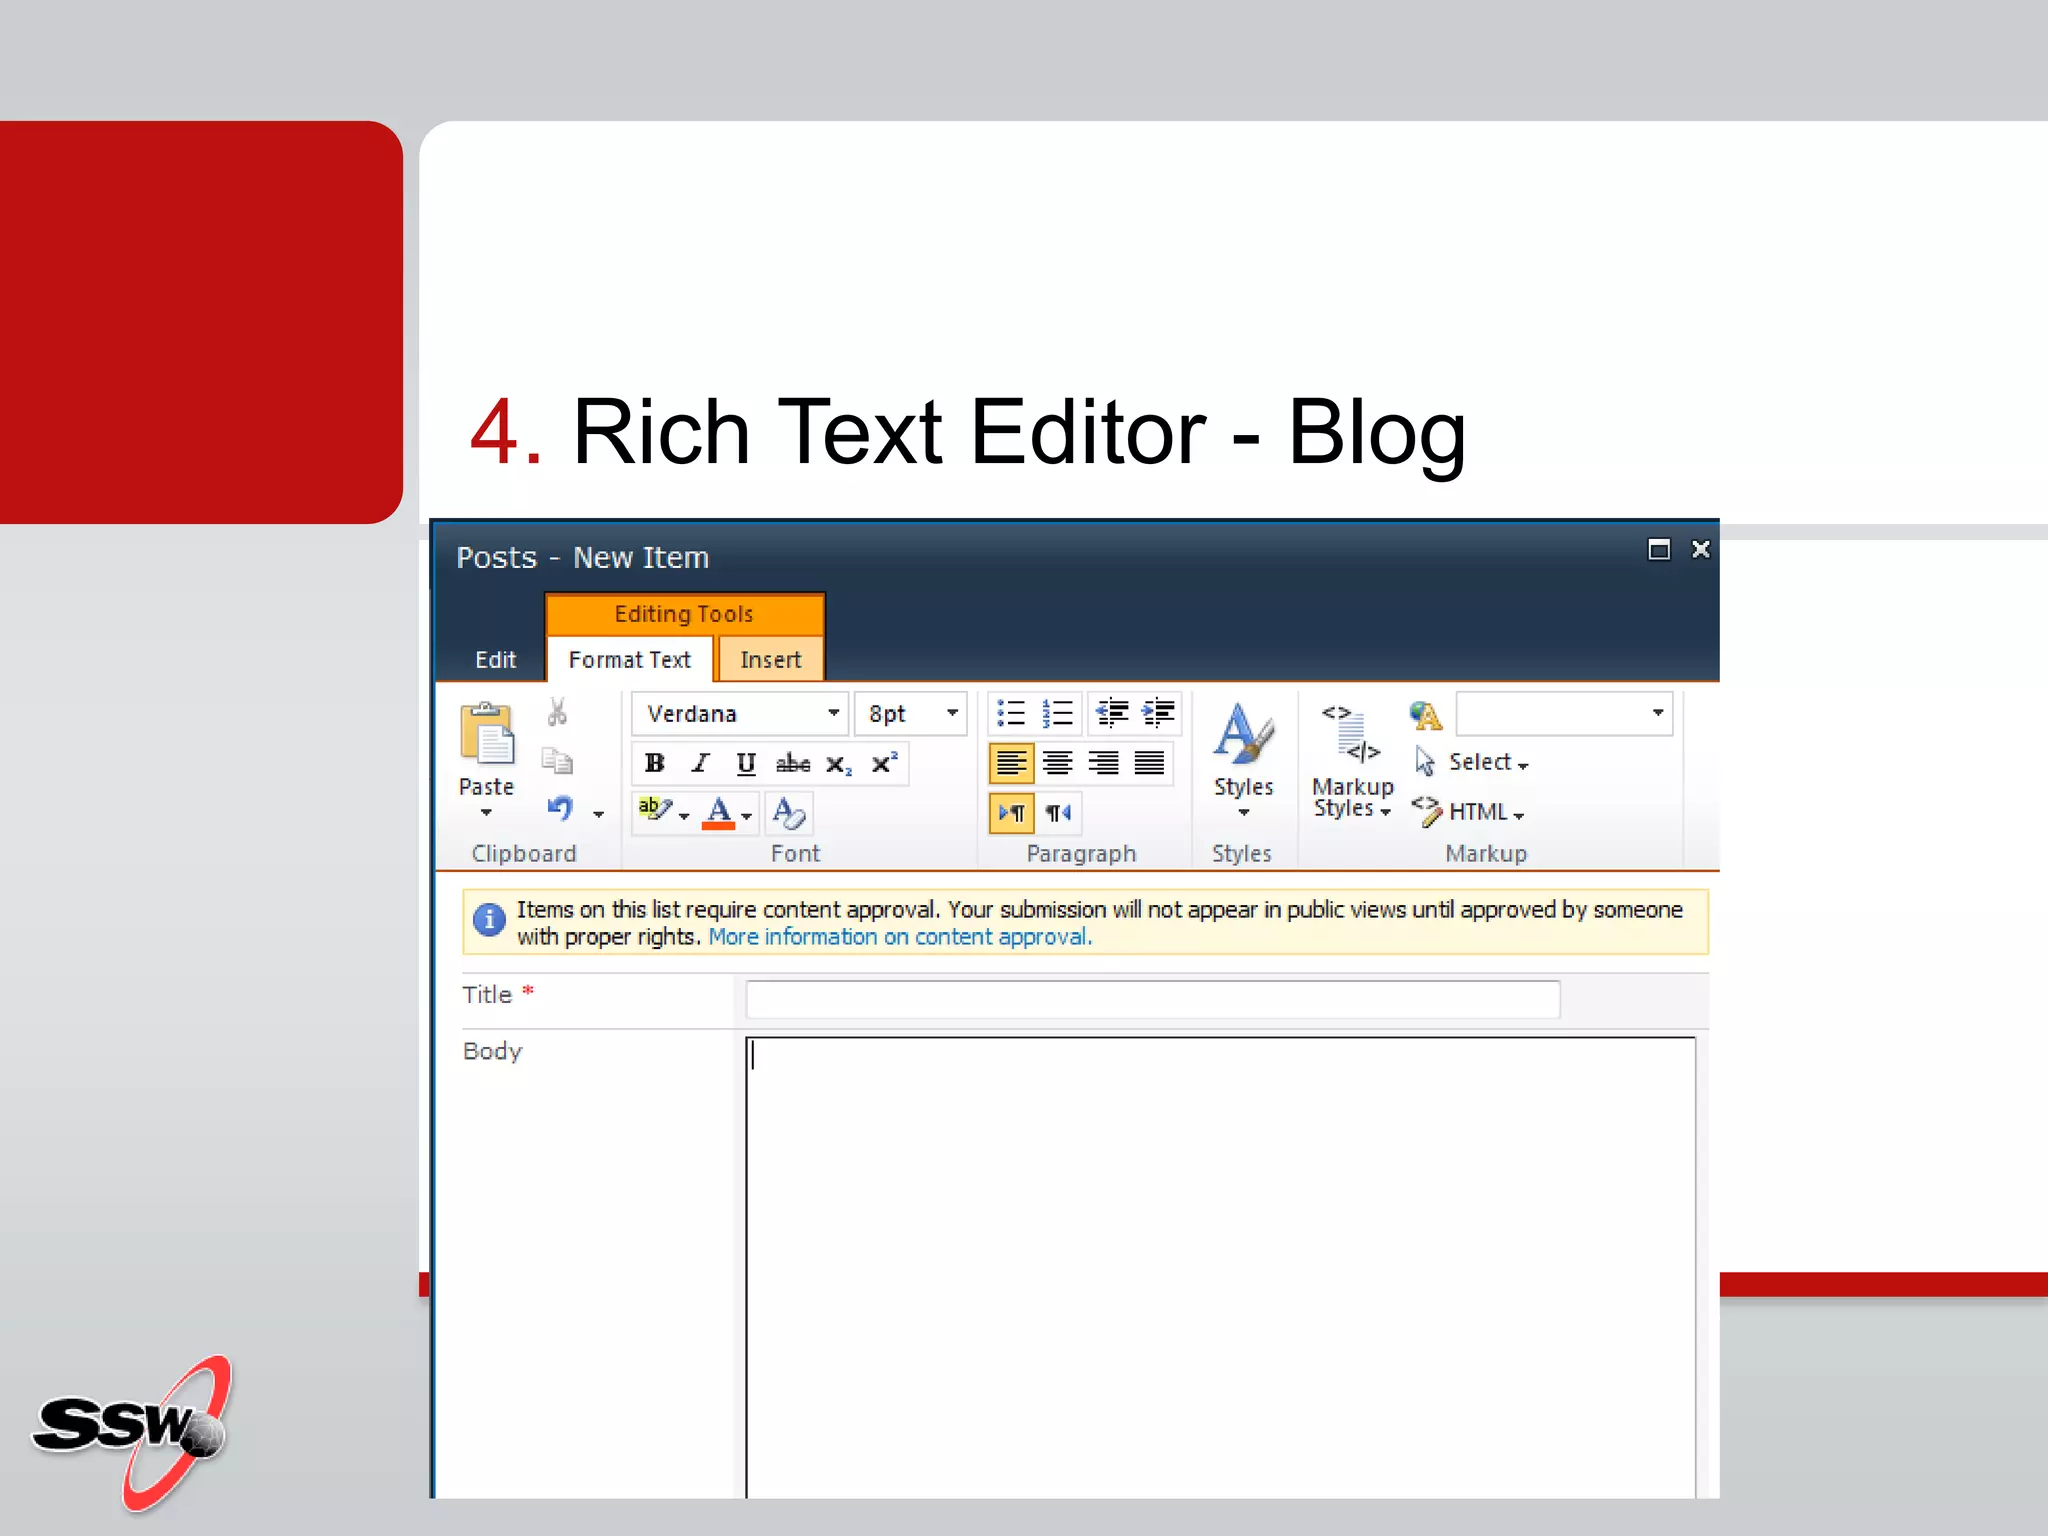The height and width of the screenshot is (1536, 2048).
Task: Click the Cut scissors icon
Action: click(x=557, y=712)
